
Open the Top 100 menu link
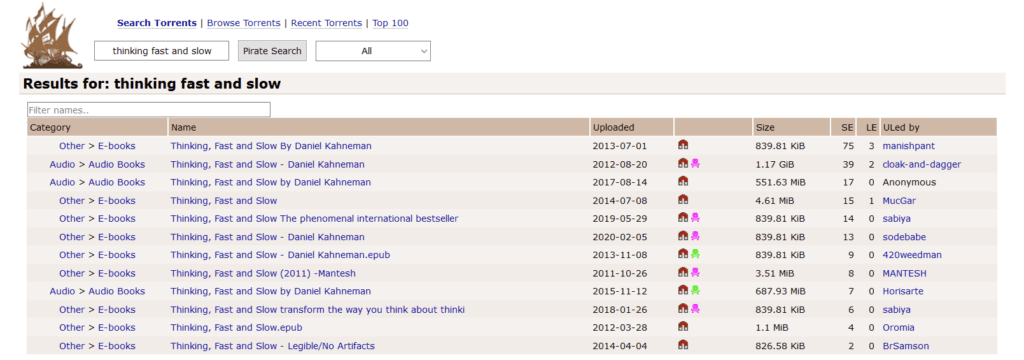click(391, 23)
